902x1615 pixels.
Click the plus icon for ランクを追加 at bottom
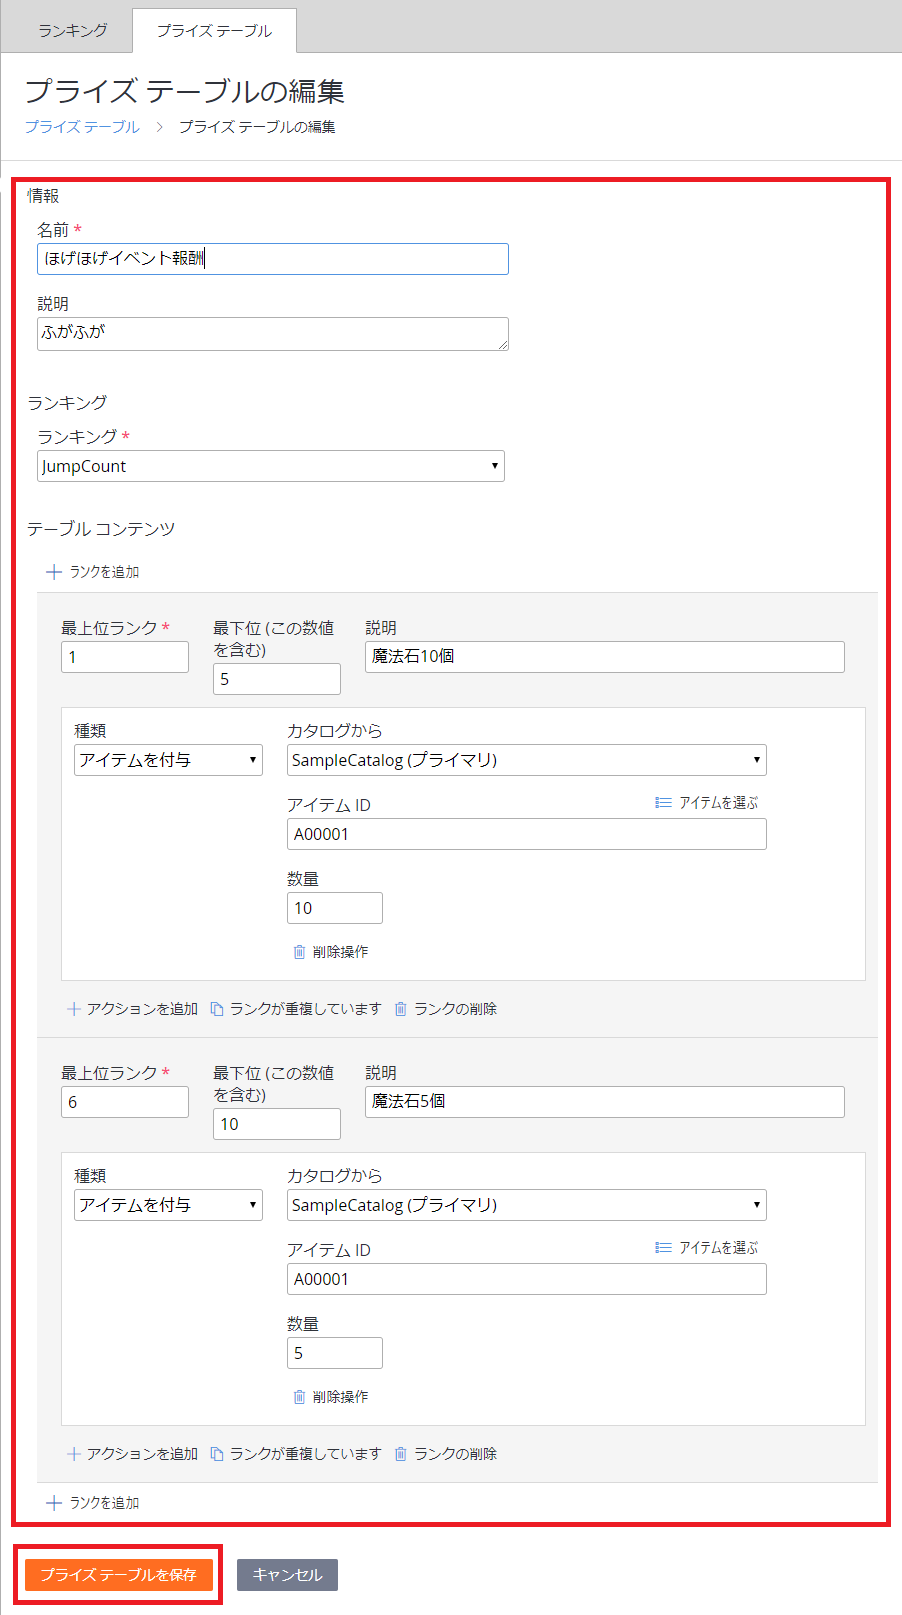54,1503
